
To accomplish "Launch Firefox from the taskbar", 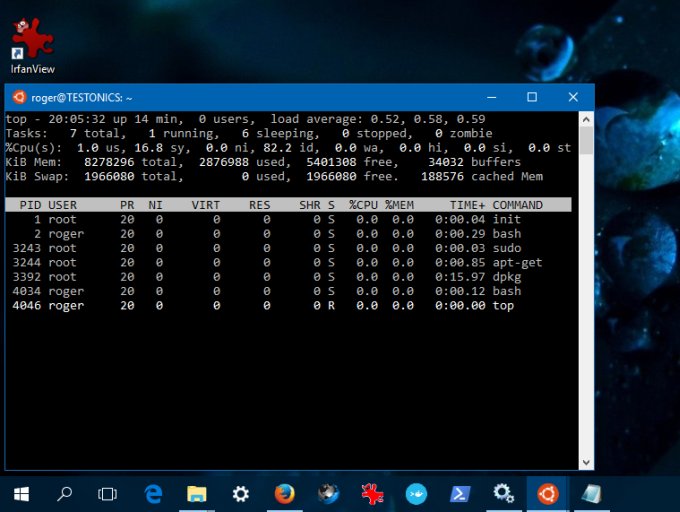I will tap(285, 493).
